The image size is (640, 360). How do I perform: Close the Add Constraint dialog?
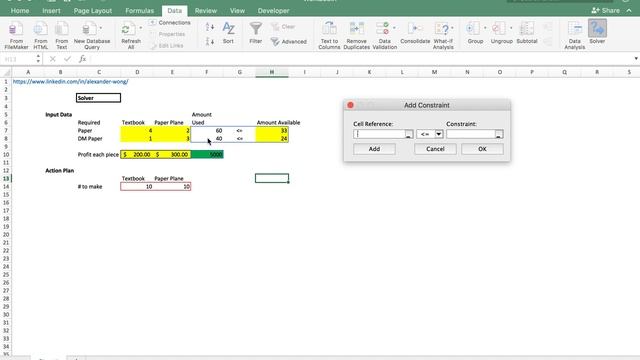coord(350,105)
